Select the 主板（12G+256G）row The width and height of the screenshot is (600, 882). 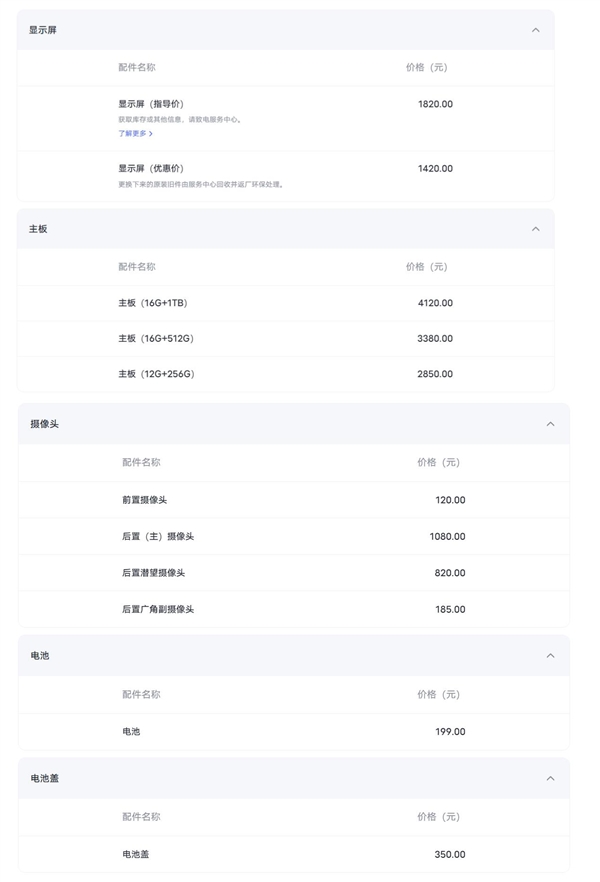coord(300,374)
